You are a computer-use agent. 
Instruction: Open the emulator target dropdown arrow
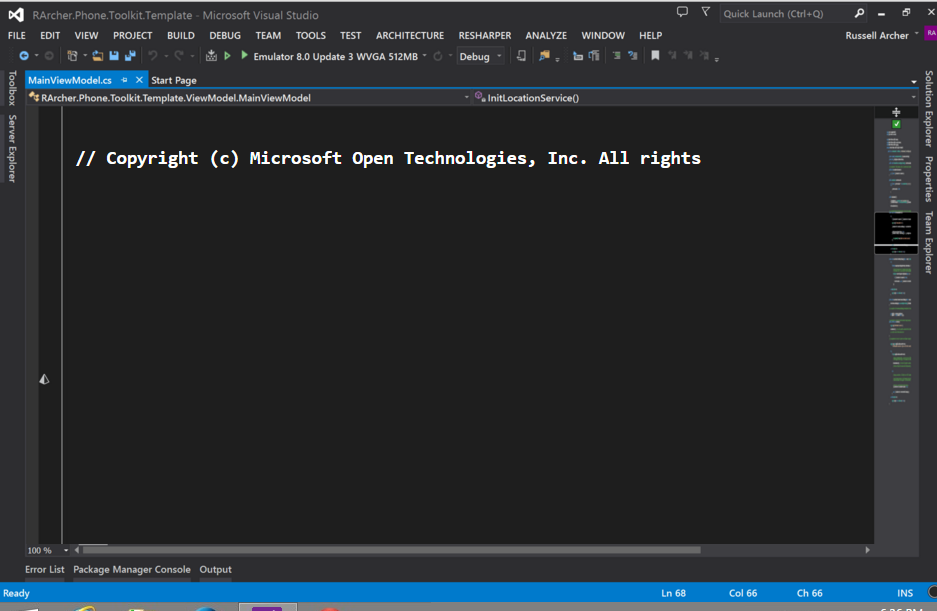click(x=425, y=56)
